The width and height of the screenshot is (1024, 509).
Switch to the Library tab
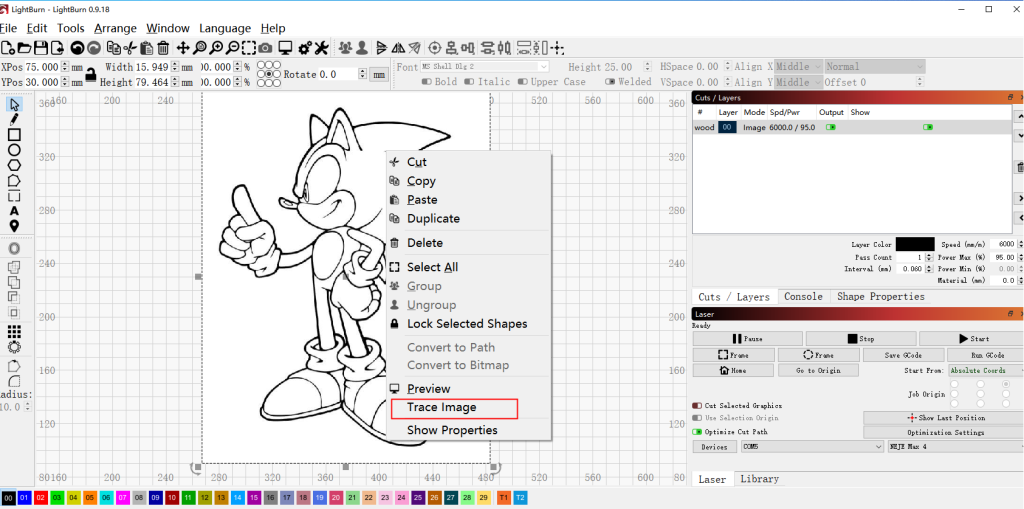point(759,479)
